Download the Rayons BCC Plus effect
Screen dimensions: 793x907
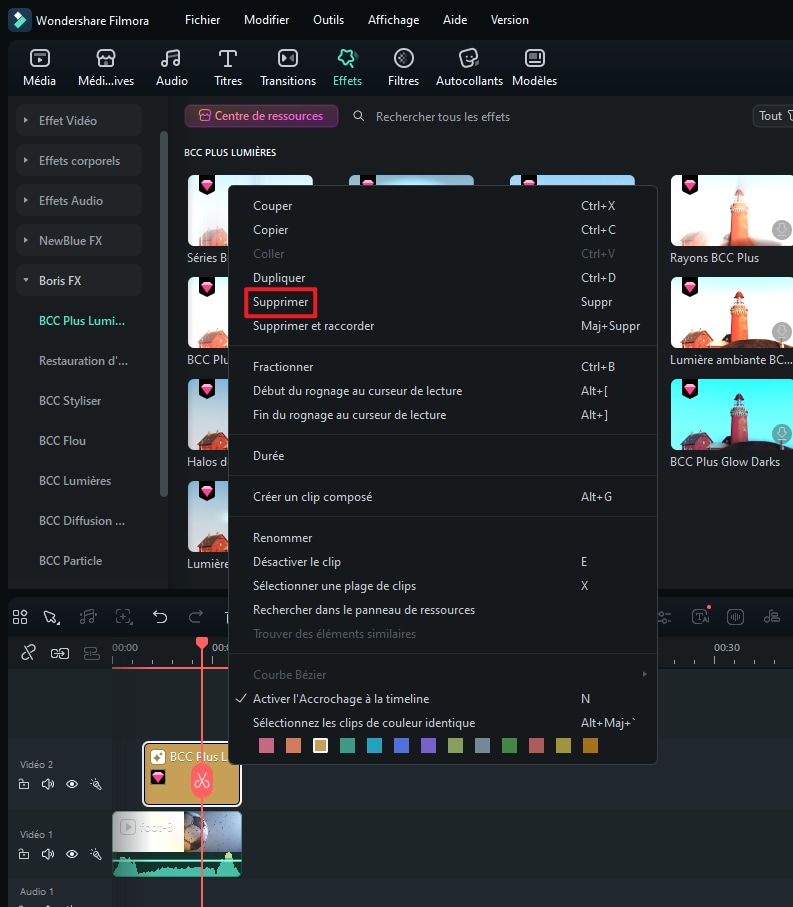[781, 230]
